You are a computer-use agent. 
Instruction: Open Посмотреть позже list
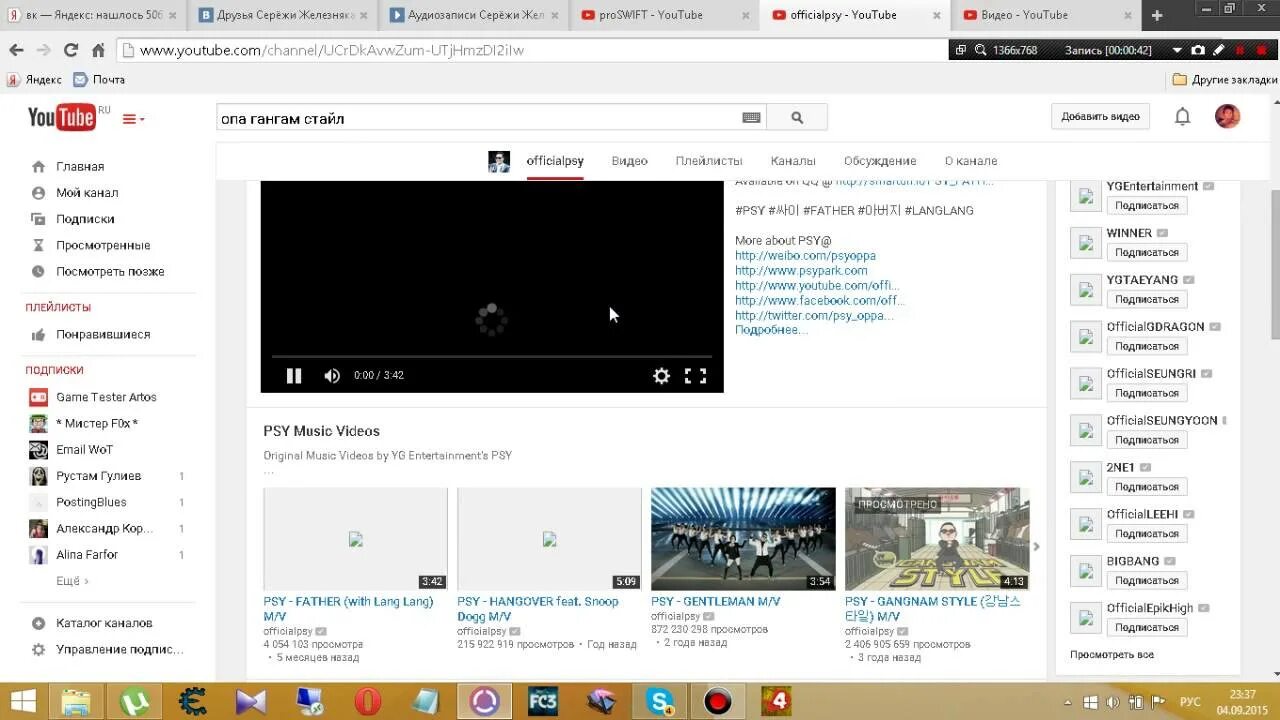tap(110, 271)
